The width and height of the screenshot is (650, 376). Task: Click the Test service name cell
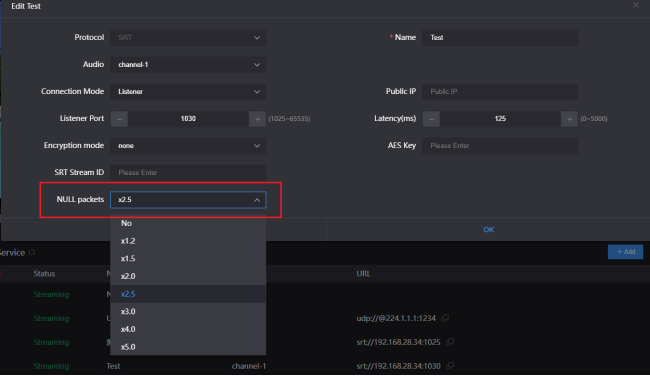coord(113,366)
